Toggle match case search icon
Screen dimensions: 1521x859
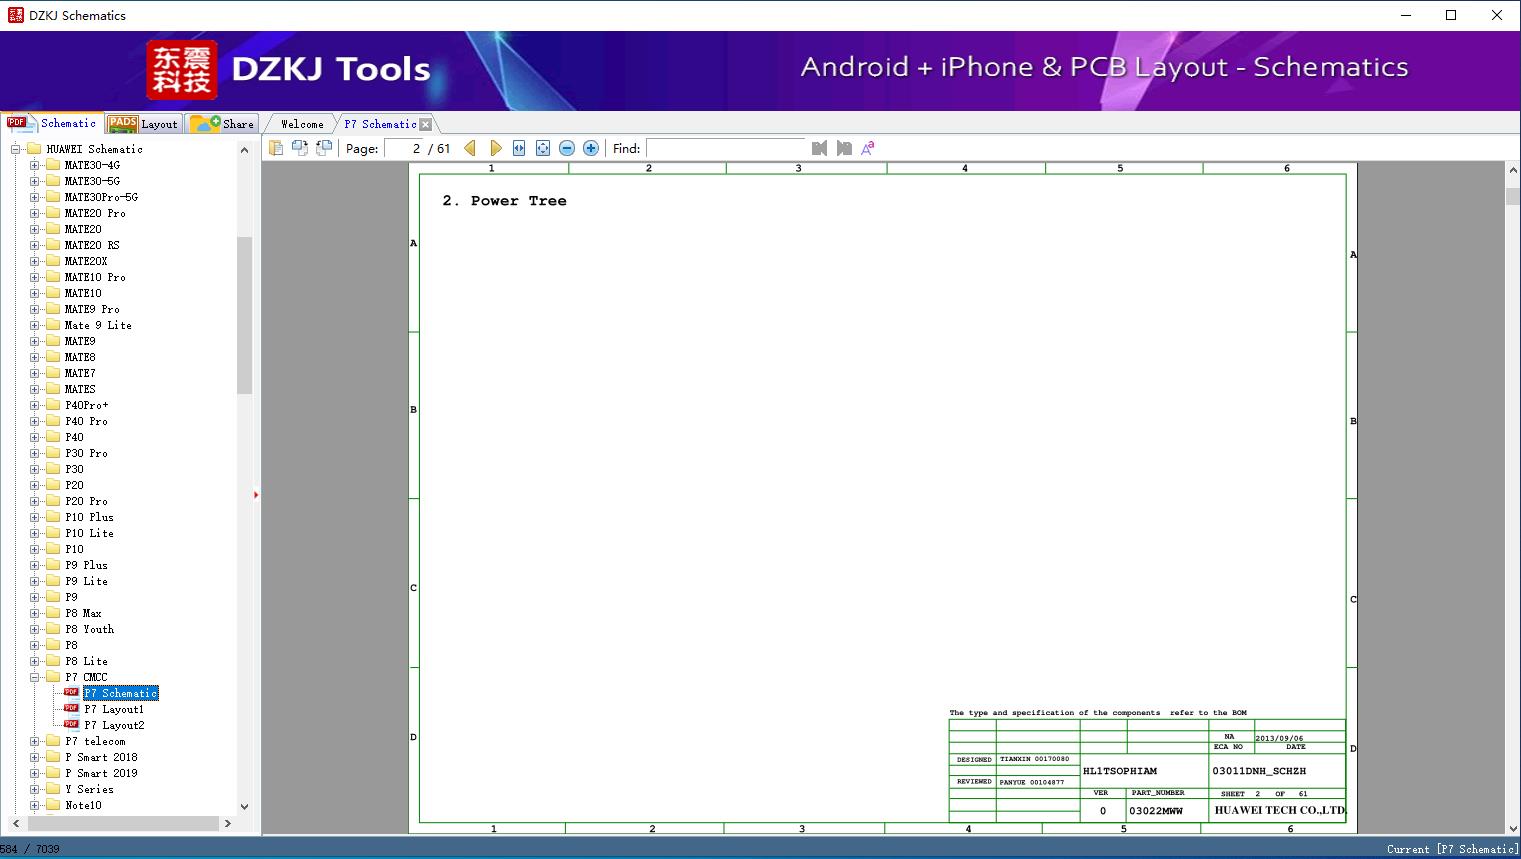tap(868, 148)
